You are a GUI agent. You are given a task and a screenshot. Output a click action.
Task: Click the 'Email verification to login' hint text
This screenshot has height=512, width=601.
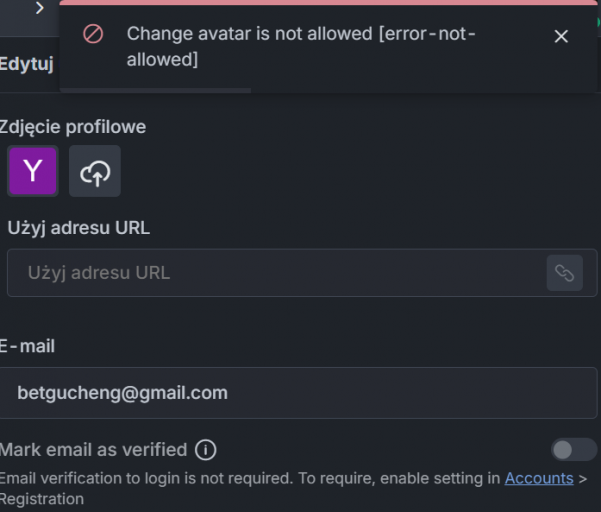[x=293, y=489]
